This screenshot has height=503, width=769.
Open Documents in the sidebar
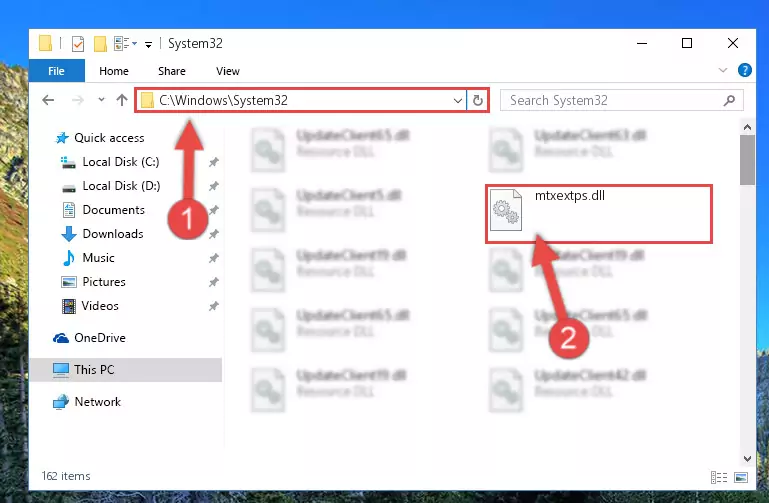tap(113, 210)
